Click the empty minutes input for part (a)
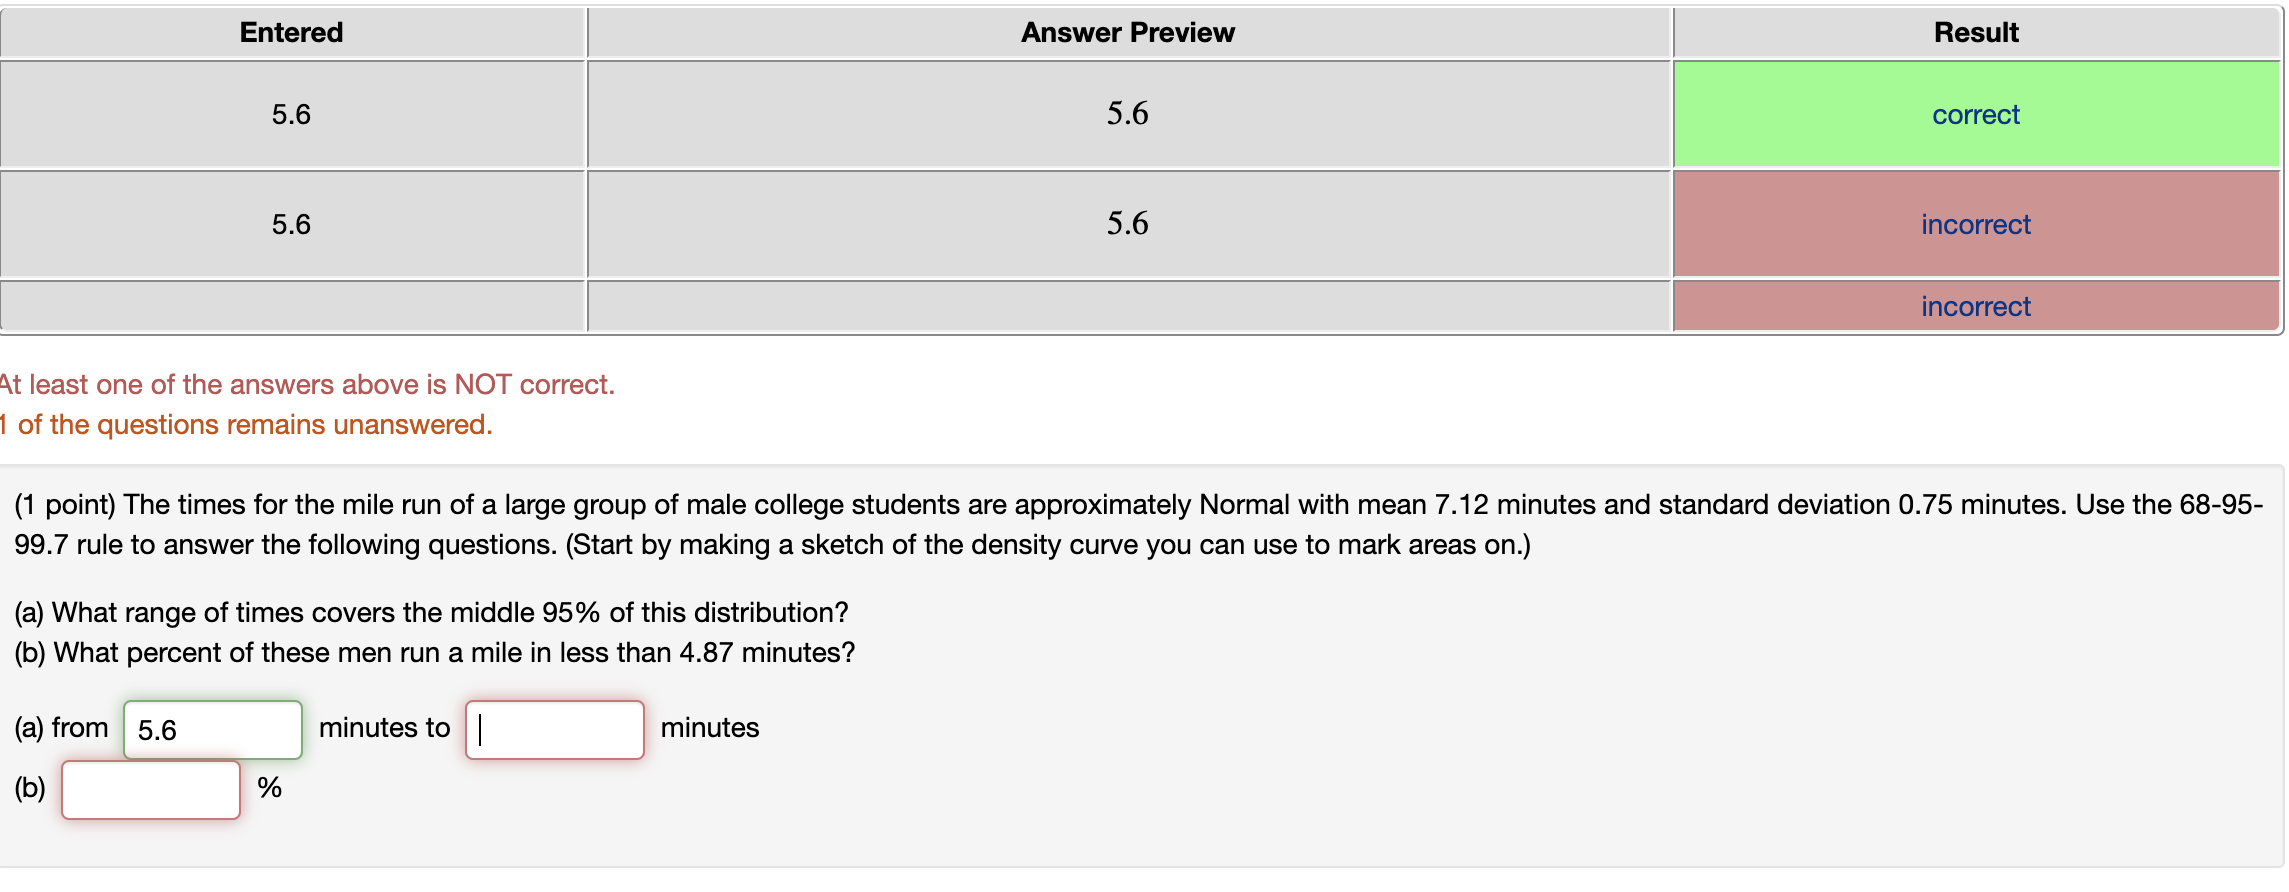The width and height of the screenshot is (2289, 892). [x=554, y=729]
